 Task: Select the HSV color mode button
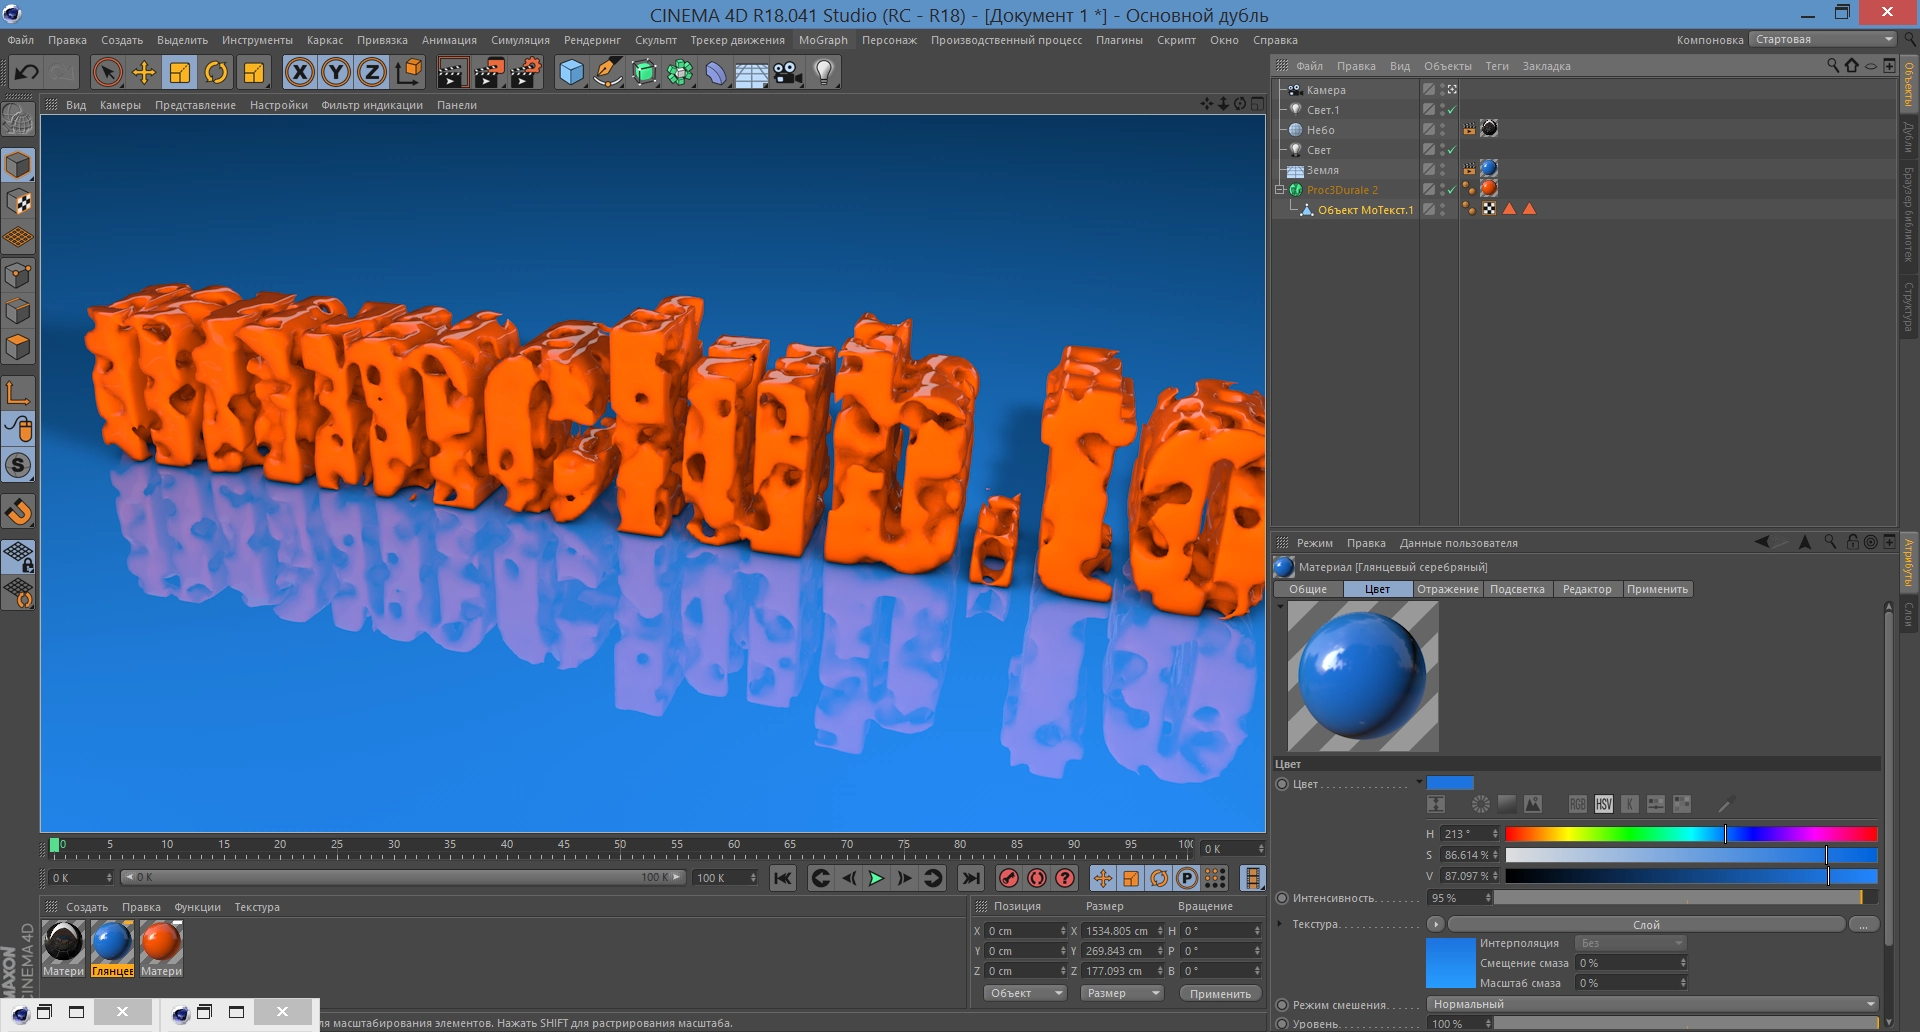click(x=1604, y=804)
